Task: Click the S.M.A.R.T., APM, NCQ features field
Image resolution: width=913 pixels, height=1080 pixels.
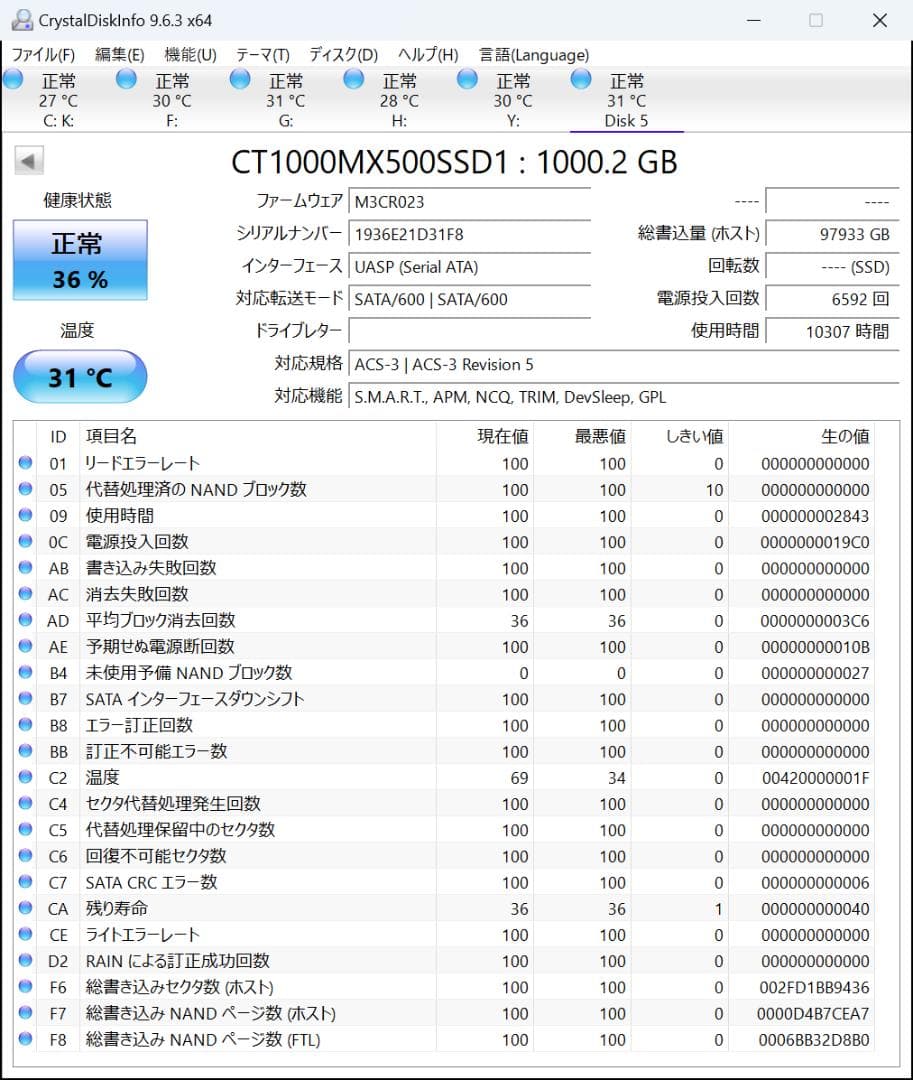Action: pos(624,397)
